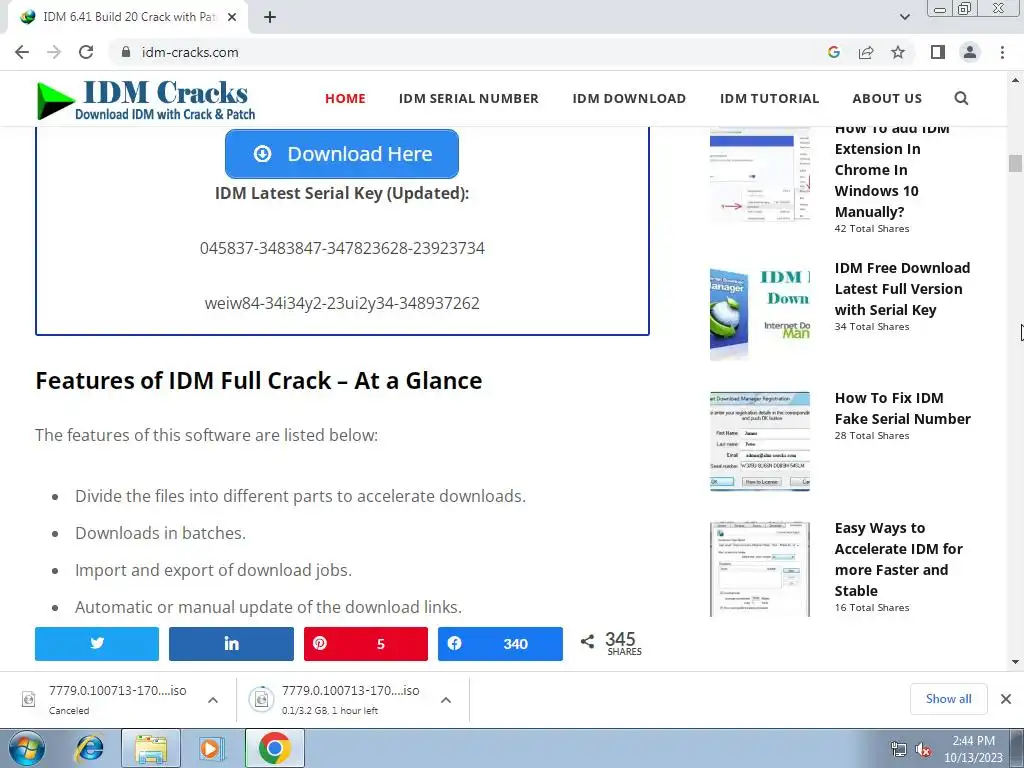This screenshot has height=768, width=1024.
Task: Open the website search magnifier
Action: [961, 99]
